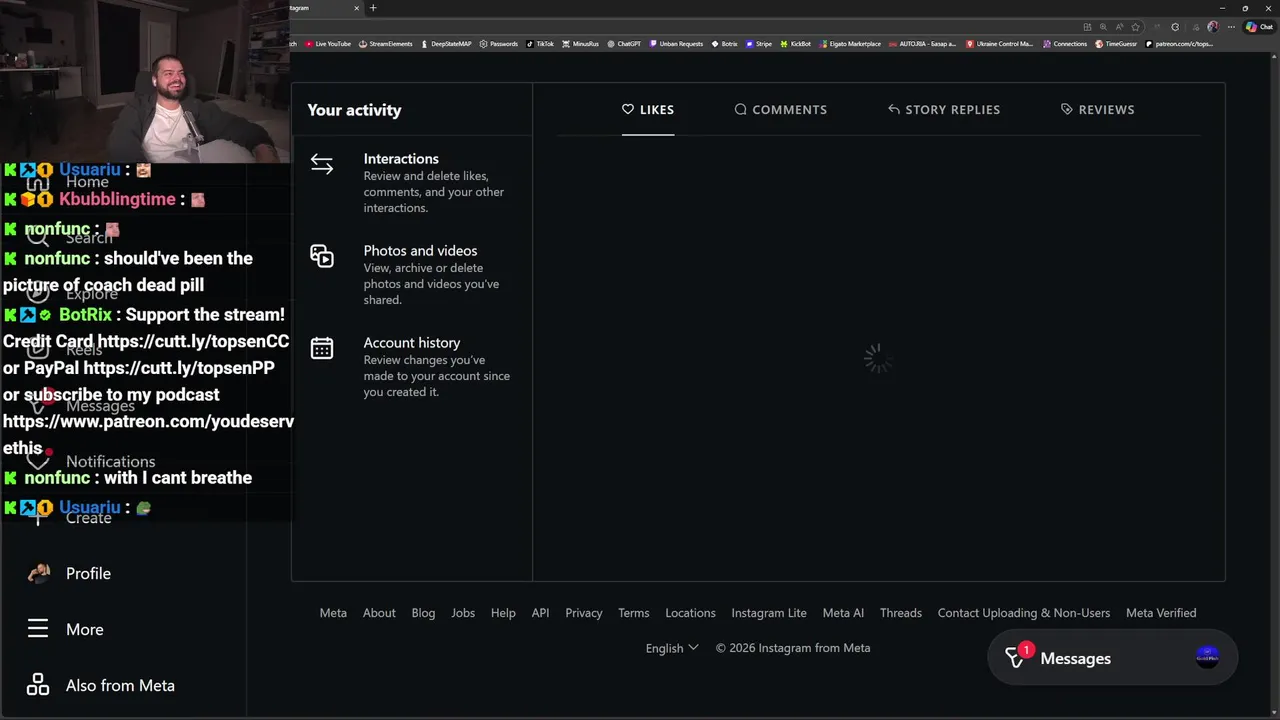This screenshot has width=1280, height=720.
Task: Open the Threads footer link
Action: (901, 613)
